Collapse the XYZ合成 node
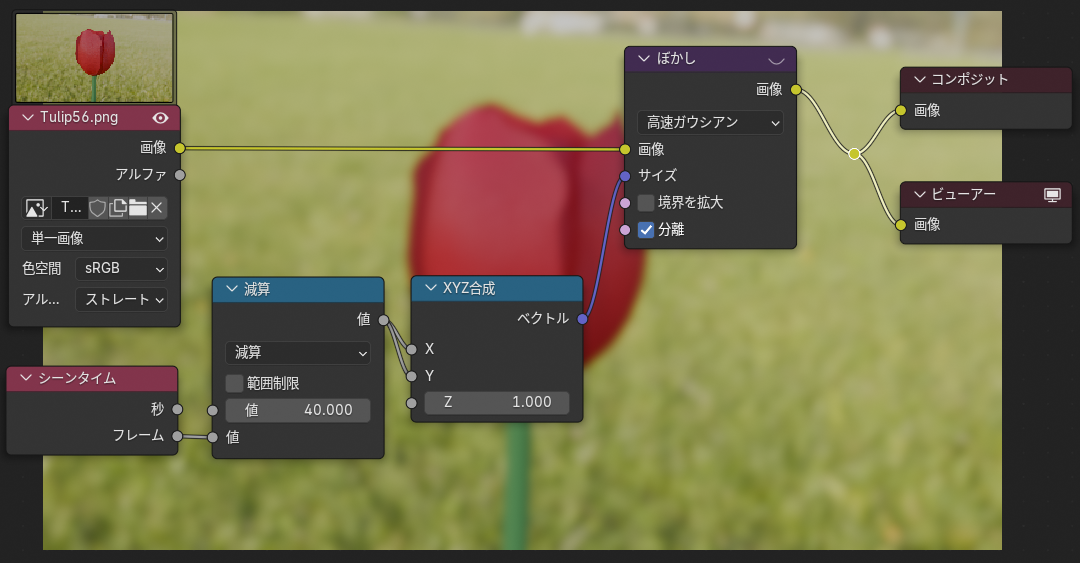The width and height of the screenshot is (1080, 563). pos(431,288)
